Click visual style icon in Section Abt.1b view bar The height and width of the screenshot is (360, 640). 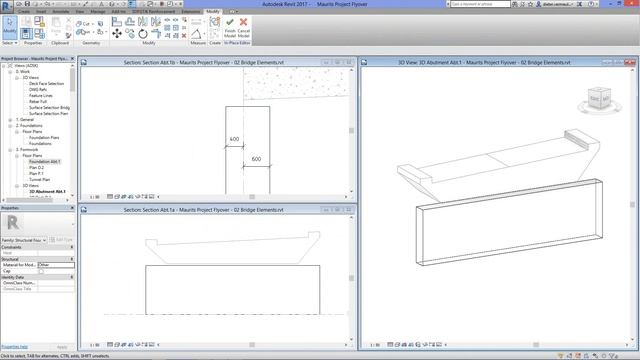click(117, 197)
